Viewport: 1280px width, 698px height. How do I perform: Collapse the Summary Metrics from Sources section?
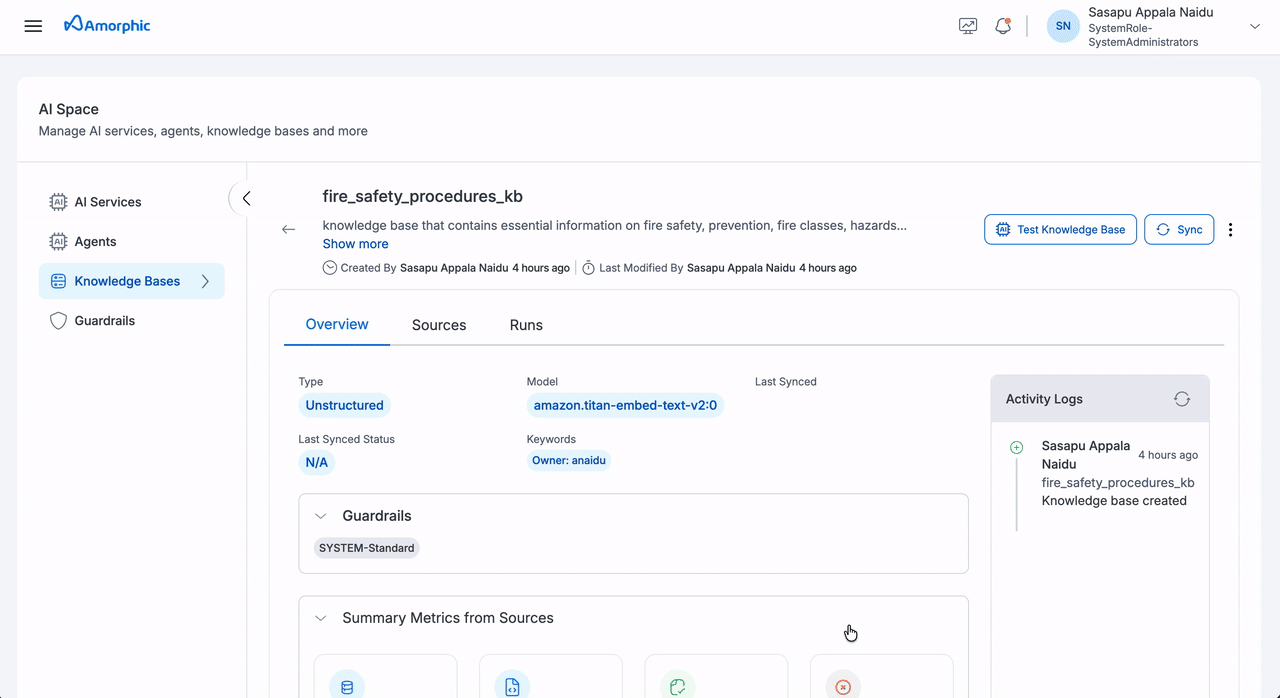[320, 618]
